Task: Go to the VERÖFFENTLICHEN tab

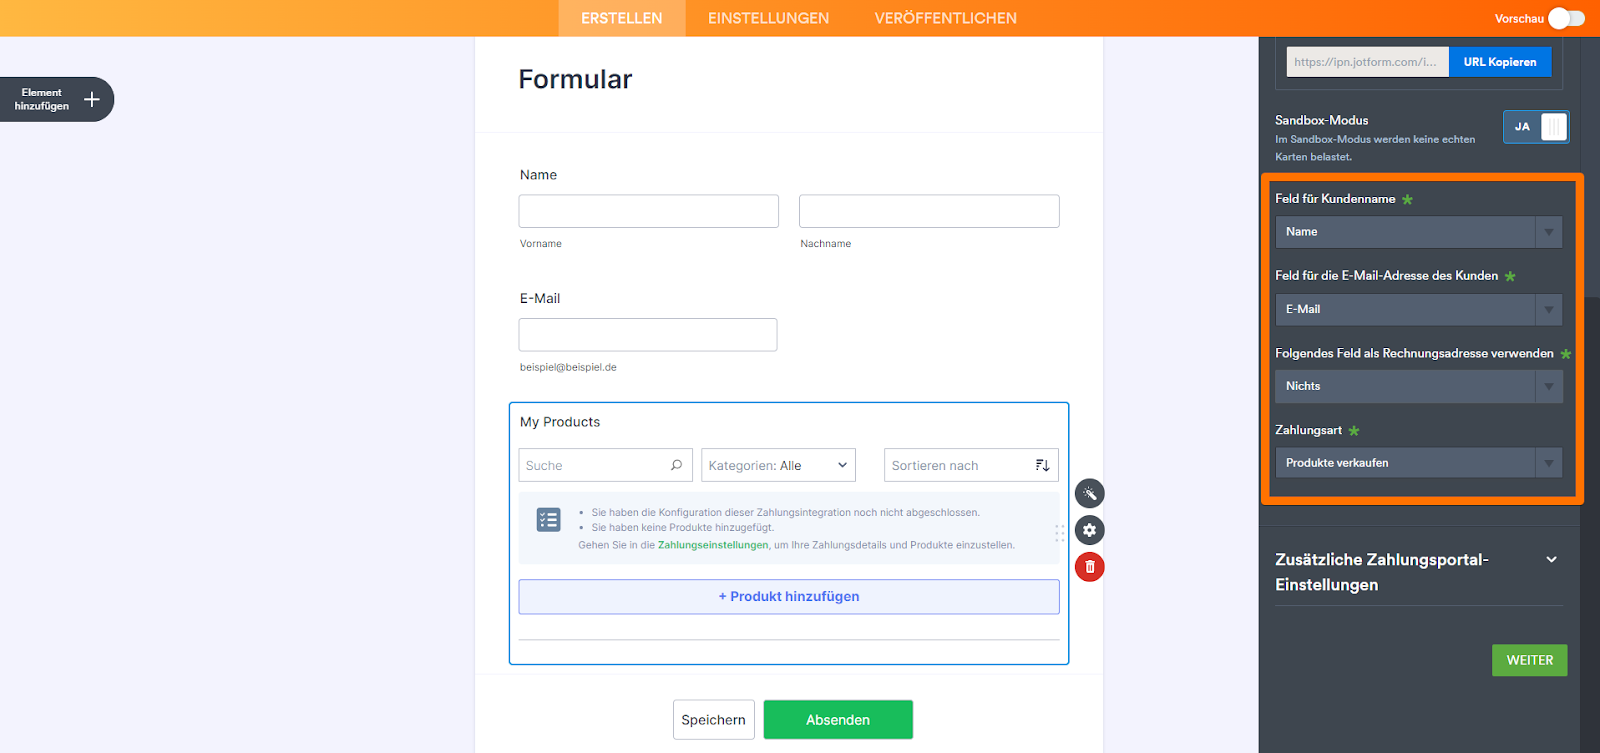Action: click(945, 18)
